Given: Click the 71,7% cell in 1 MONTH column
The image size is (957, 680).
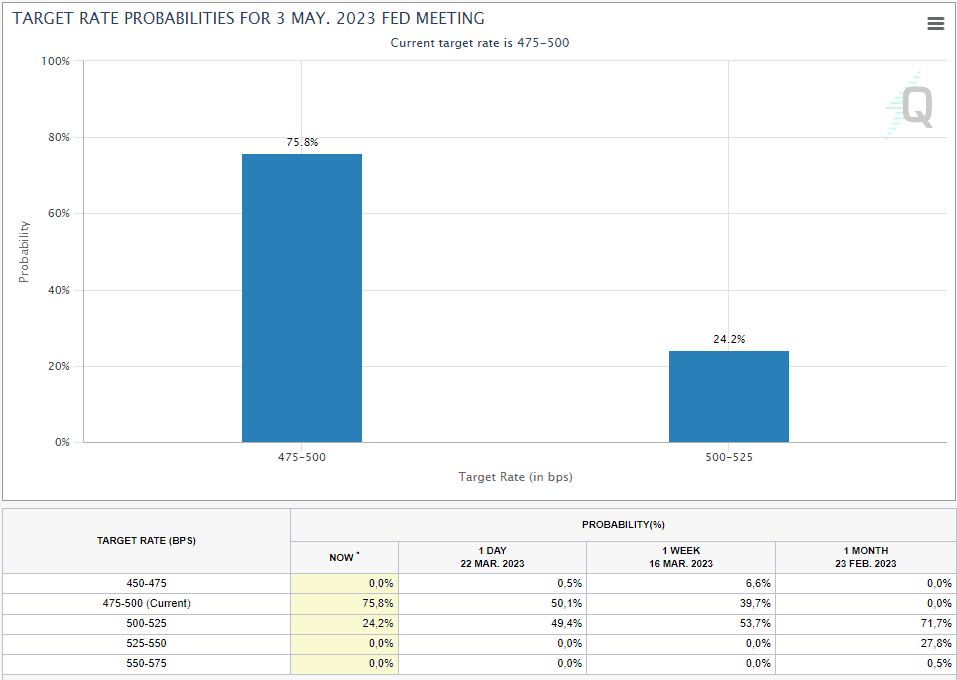Looking at the screenshot, I should coord(865,623).
